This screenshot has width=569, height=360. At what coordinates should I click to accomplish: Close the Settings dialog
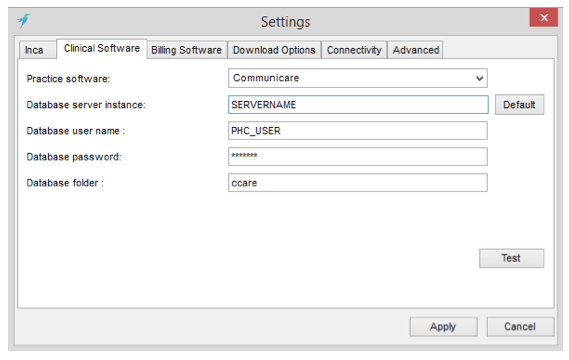pos(544,17)
